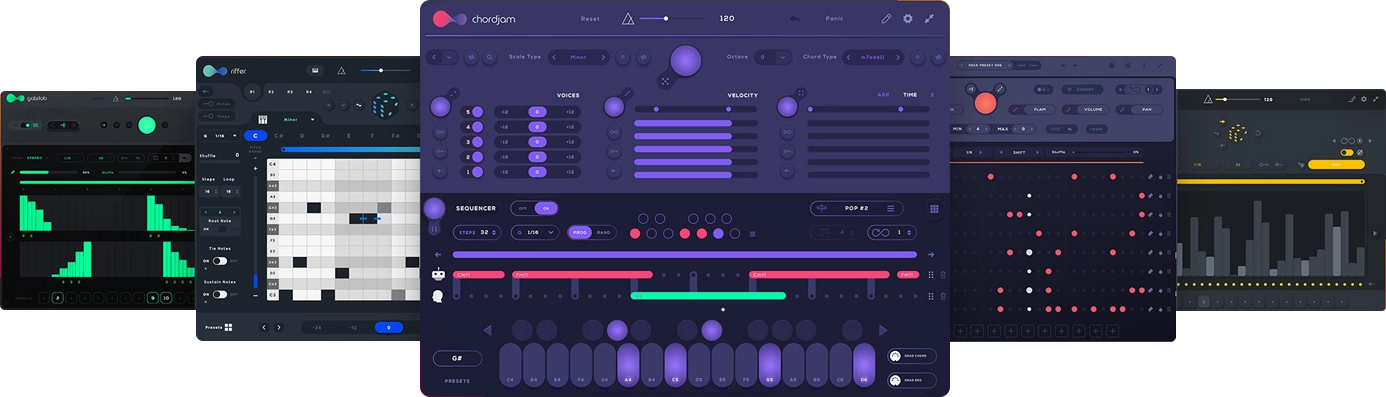Click Chordjam expand window arrows icon
The width and height of the screenshot is (1386, 397).
coord(930,18)
